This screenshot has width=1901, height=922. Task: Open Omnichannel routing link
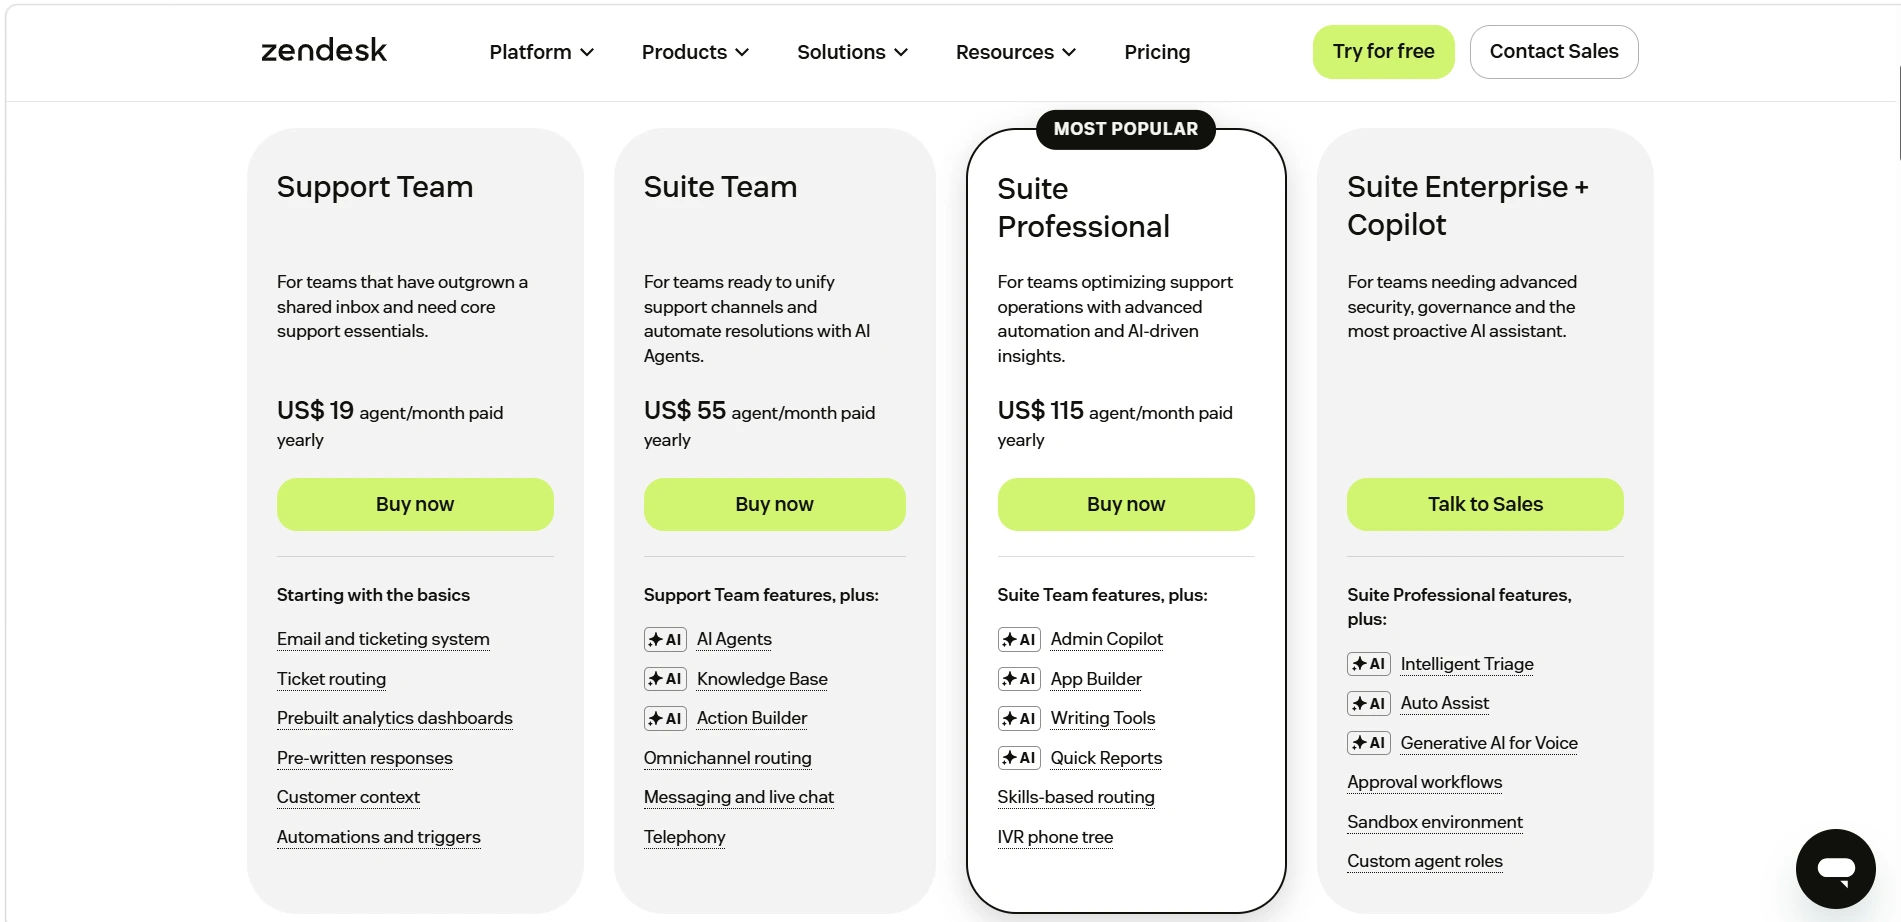(x=727, y=758)
